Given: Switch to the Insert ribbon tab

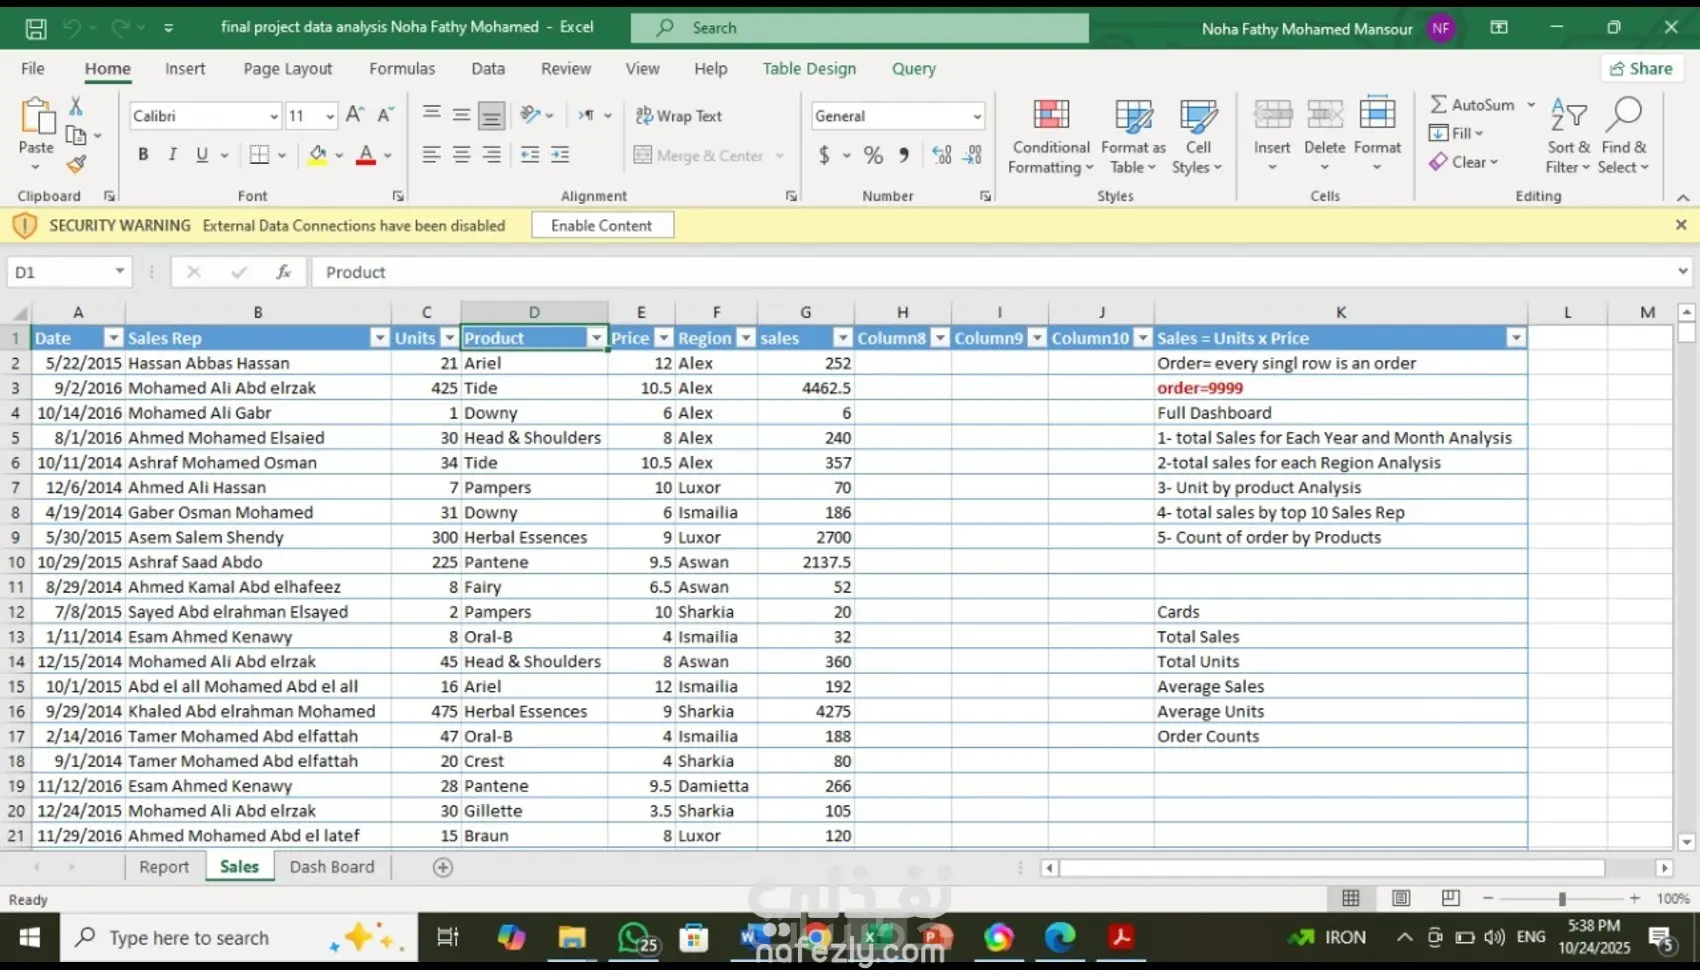Looking at the screenshot, I should click(185, 69).
